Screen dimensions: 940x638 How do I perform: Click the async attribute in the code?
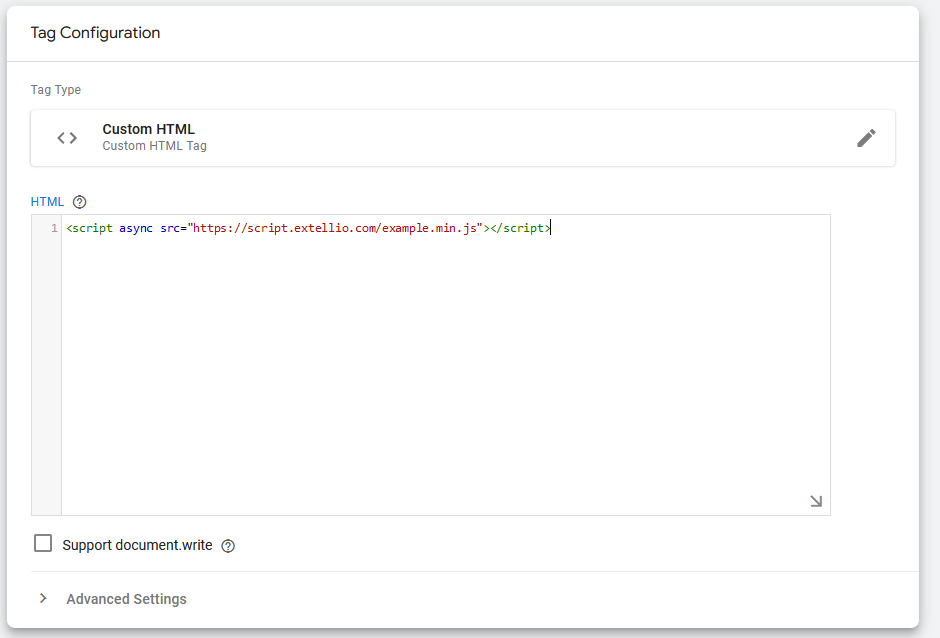pos(135,228)
